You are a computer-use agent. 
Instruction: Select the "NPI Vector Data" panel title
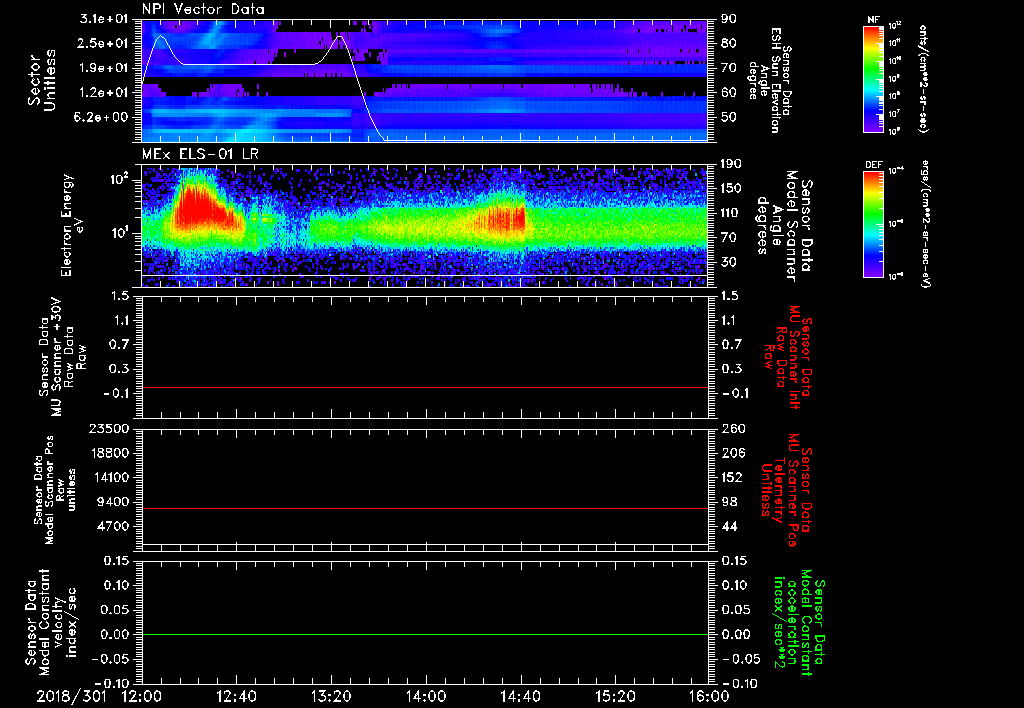[203, 9]
